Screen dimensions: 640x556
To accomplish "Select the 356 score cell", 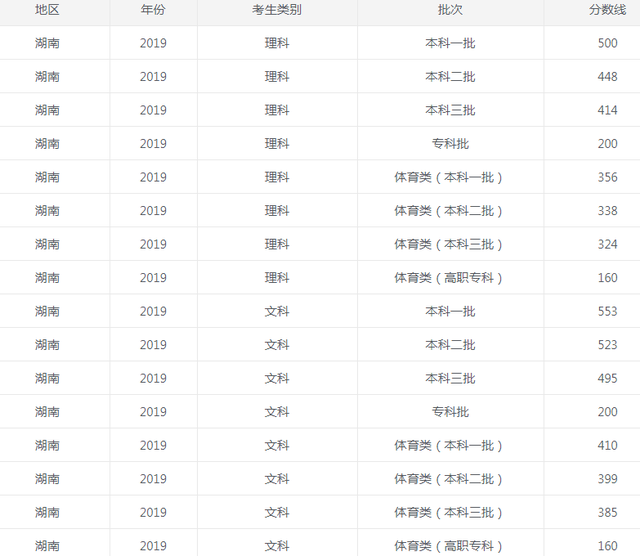I will point(607,177).
